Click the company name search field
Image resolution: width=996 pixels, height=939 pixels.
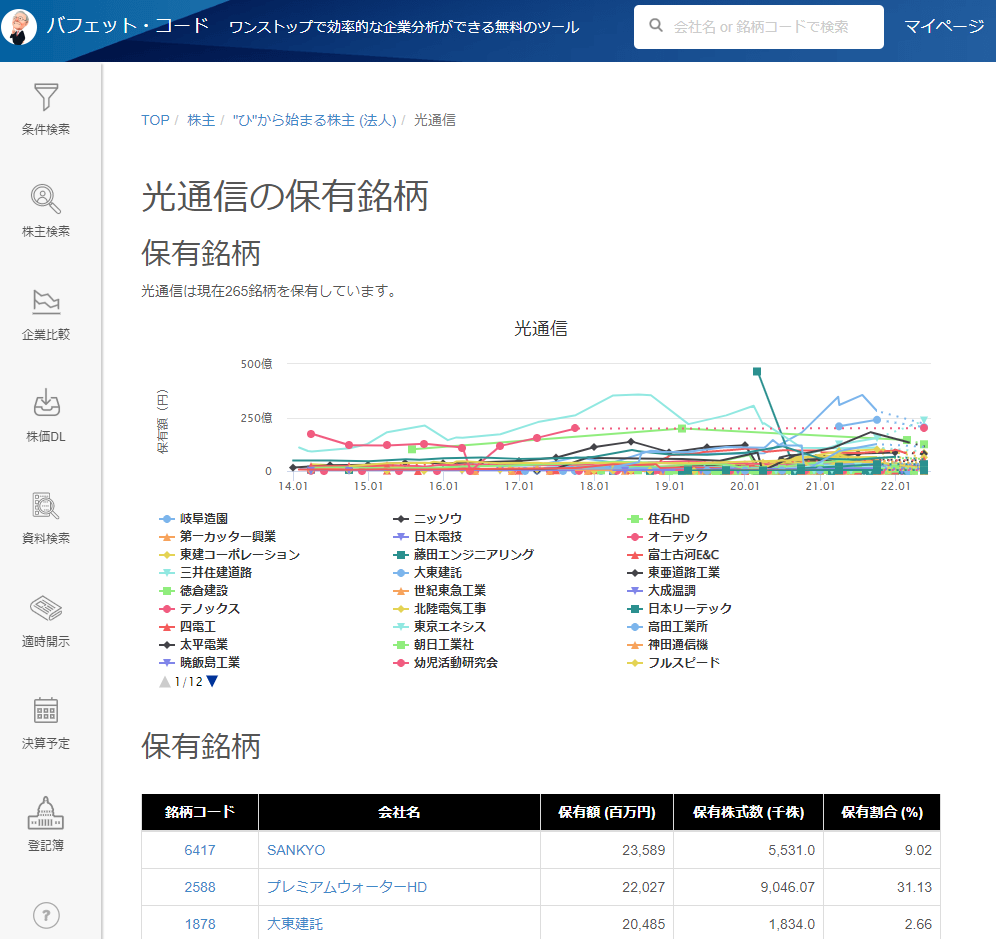pyautogui.click(x=759, y=27)
